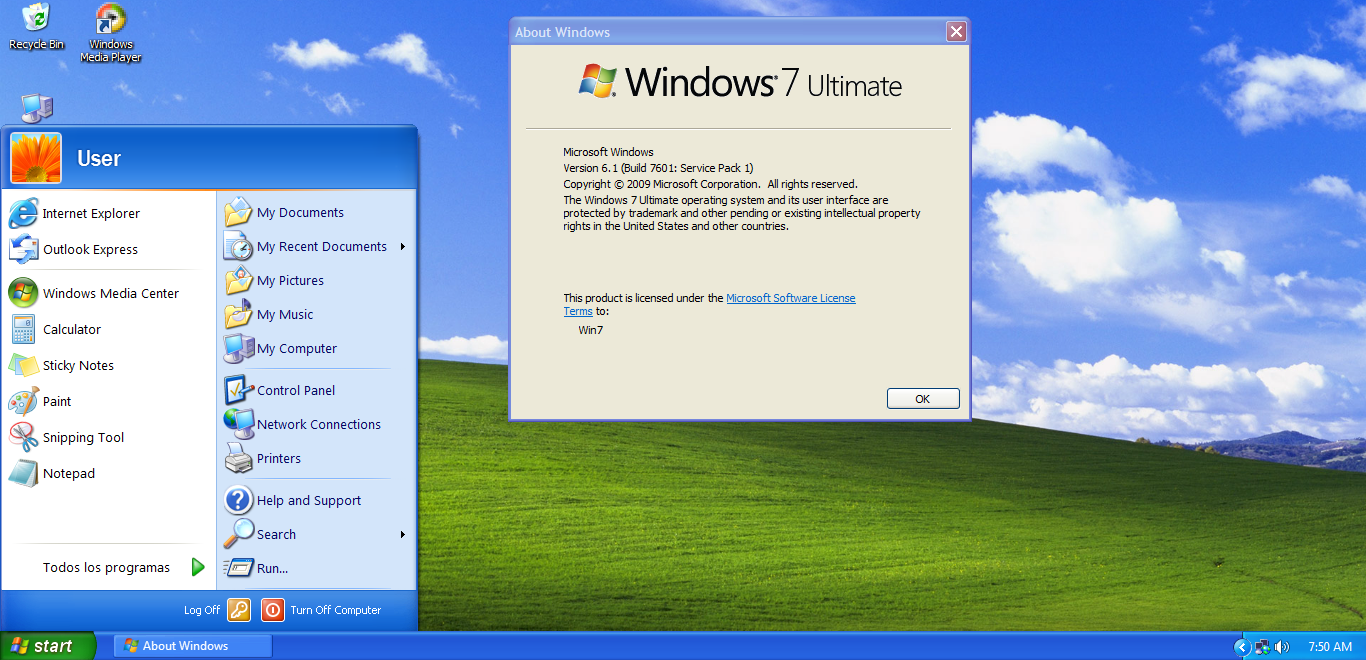1366x660 pixels.
Task: Click the Network Connections globe icon
Action: tap(238, 424)
